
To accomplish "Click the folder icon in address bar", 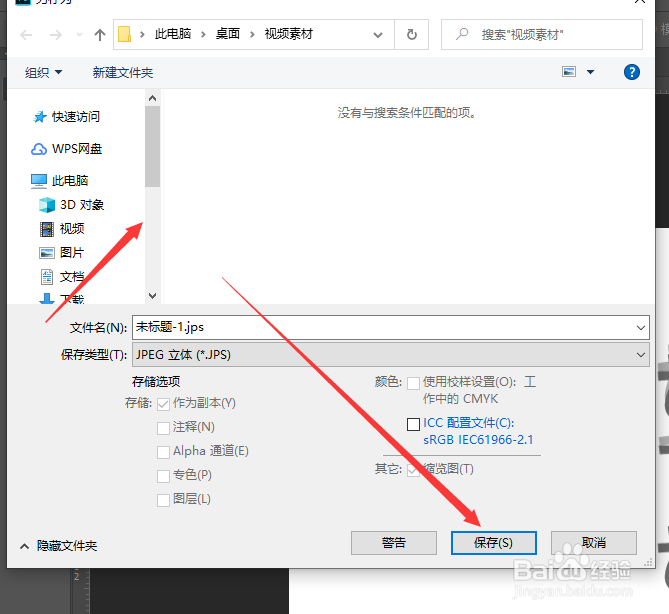I will click(125, 34).
